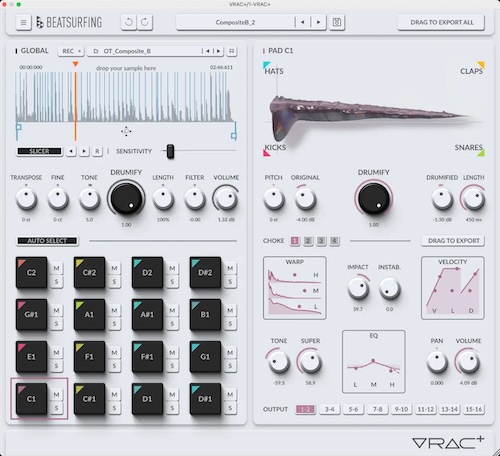Click the left waveform start handle
The image size is (500, 456).
click(x=19, y=127)
